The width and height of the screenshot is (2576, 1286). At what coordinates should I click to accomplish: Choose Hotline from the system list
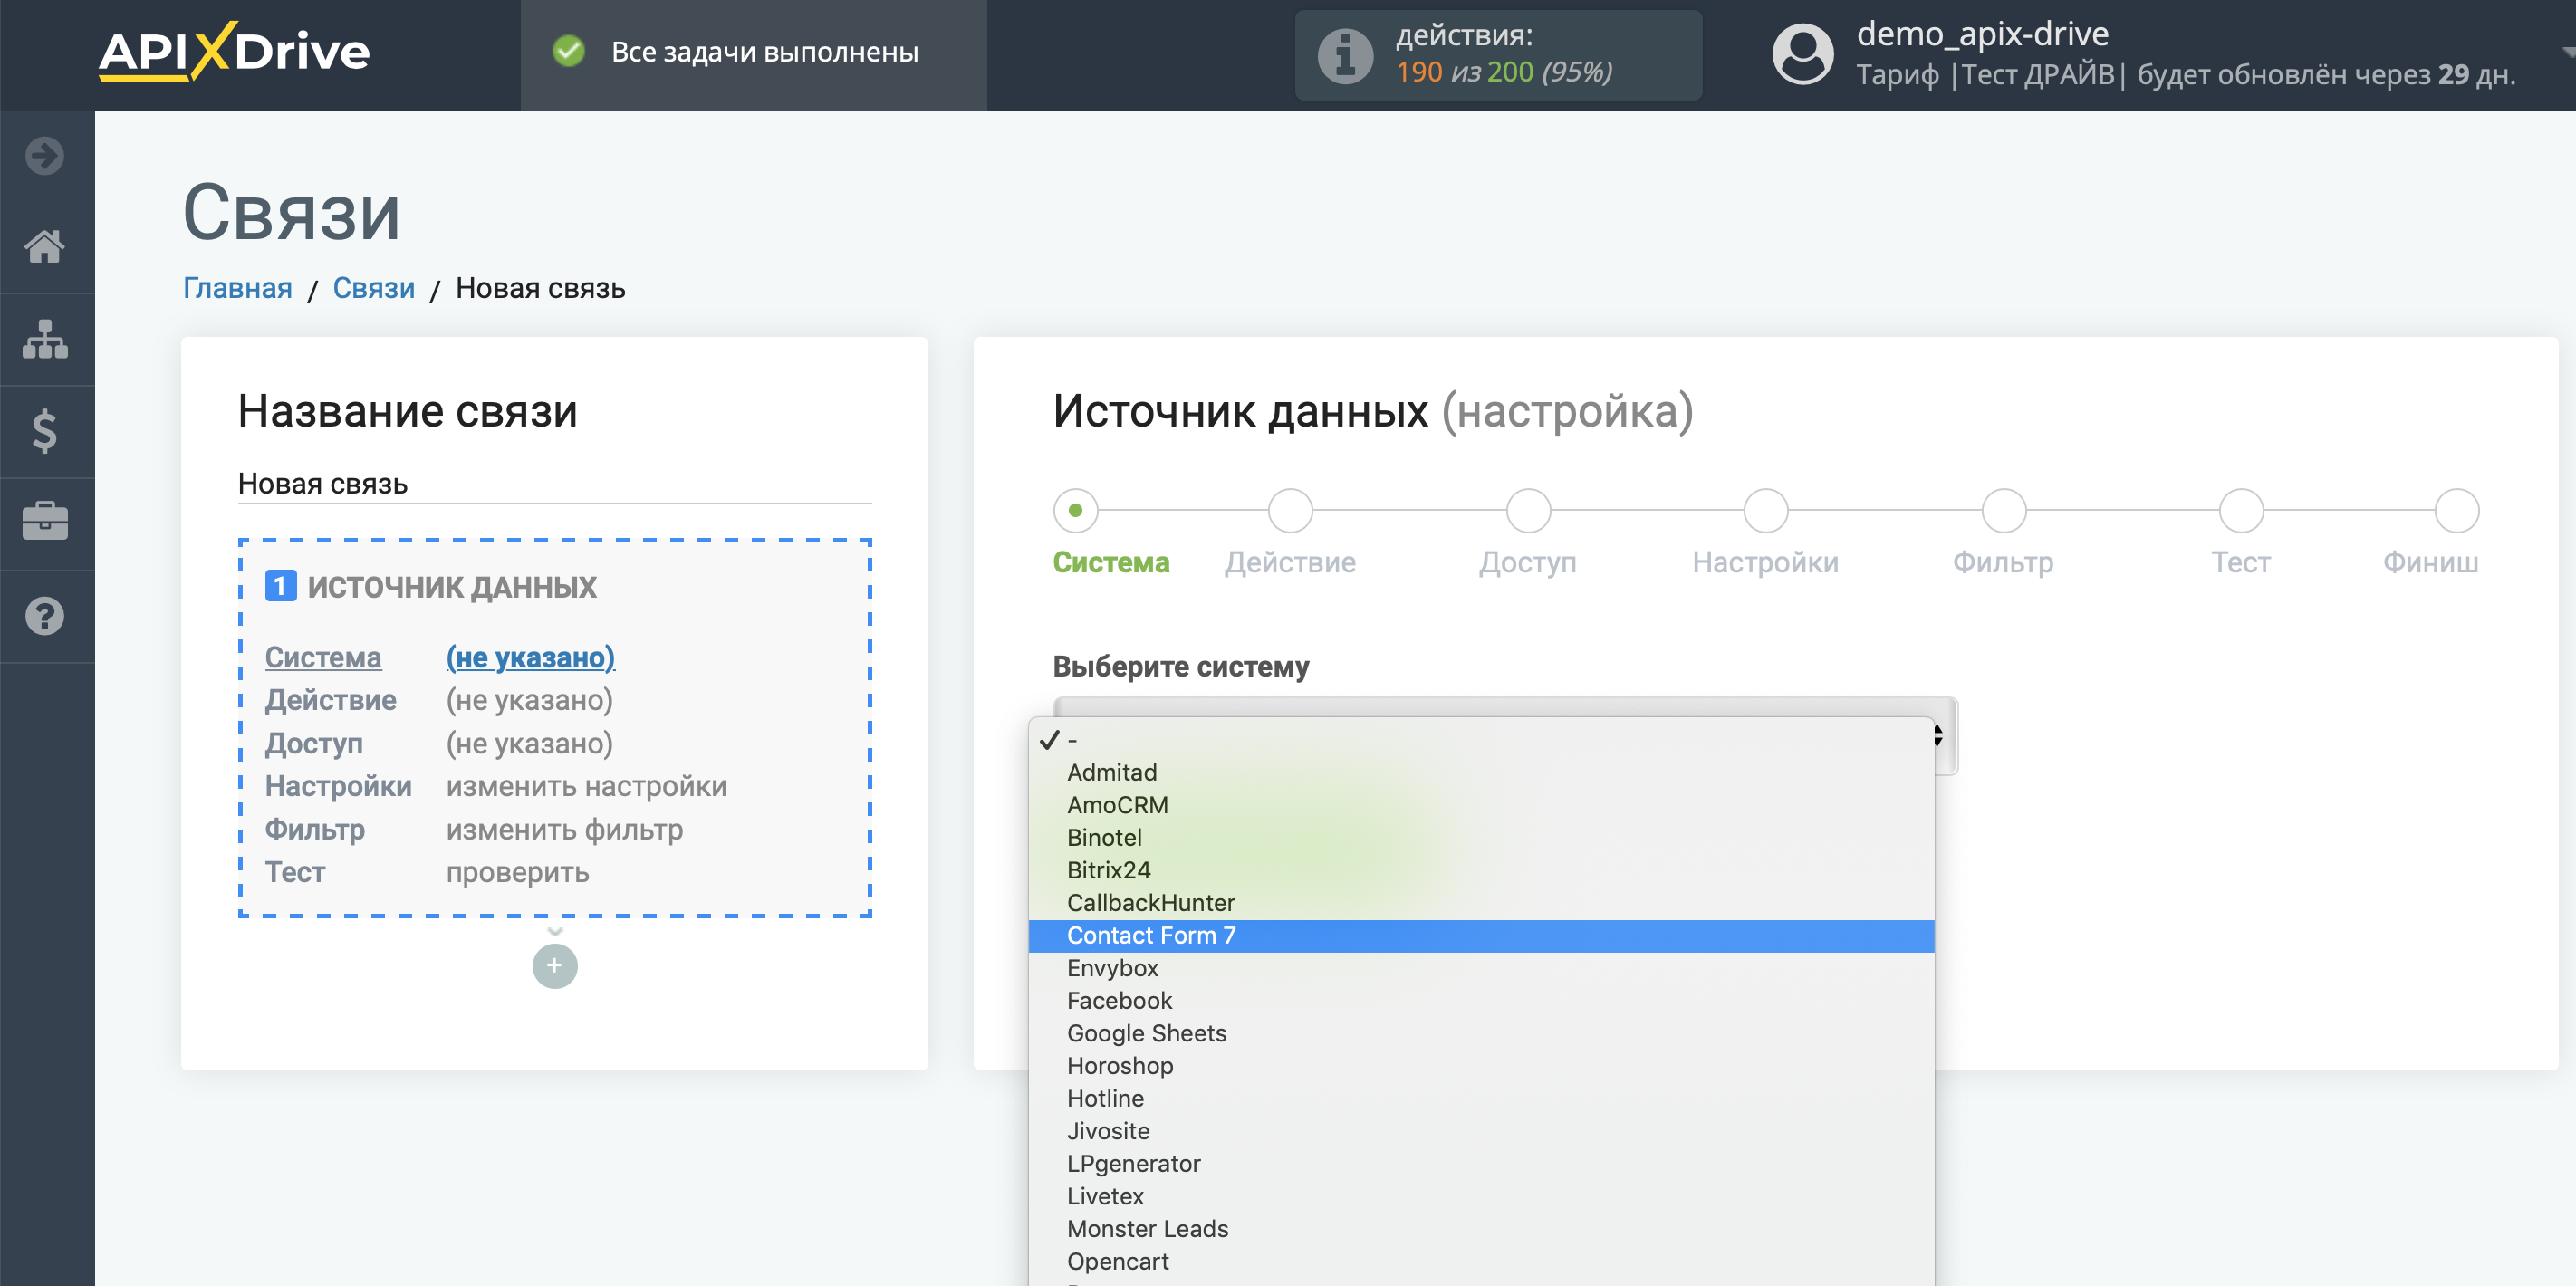click(1481, 1099)
